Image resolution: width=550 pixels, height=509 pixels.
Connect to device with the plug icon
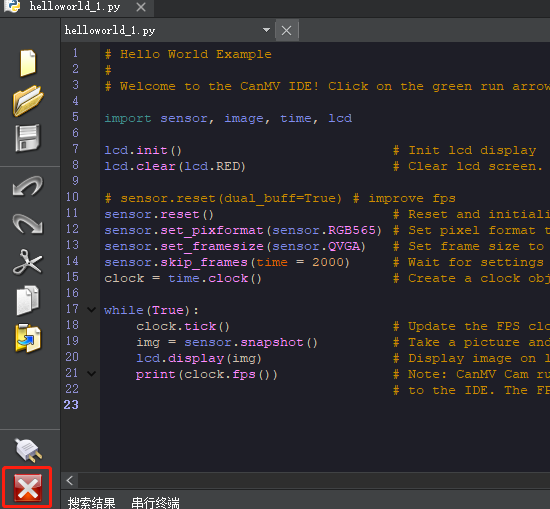(28, 450)
